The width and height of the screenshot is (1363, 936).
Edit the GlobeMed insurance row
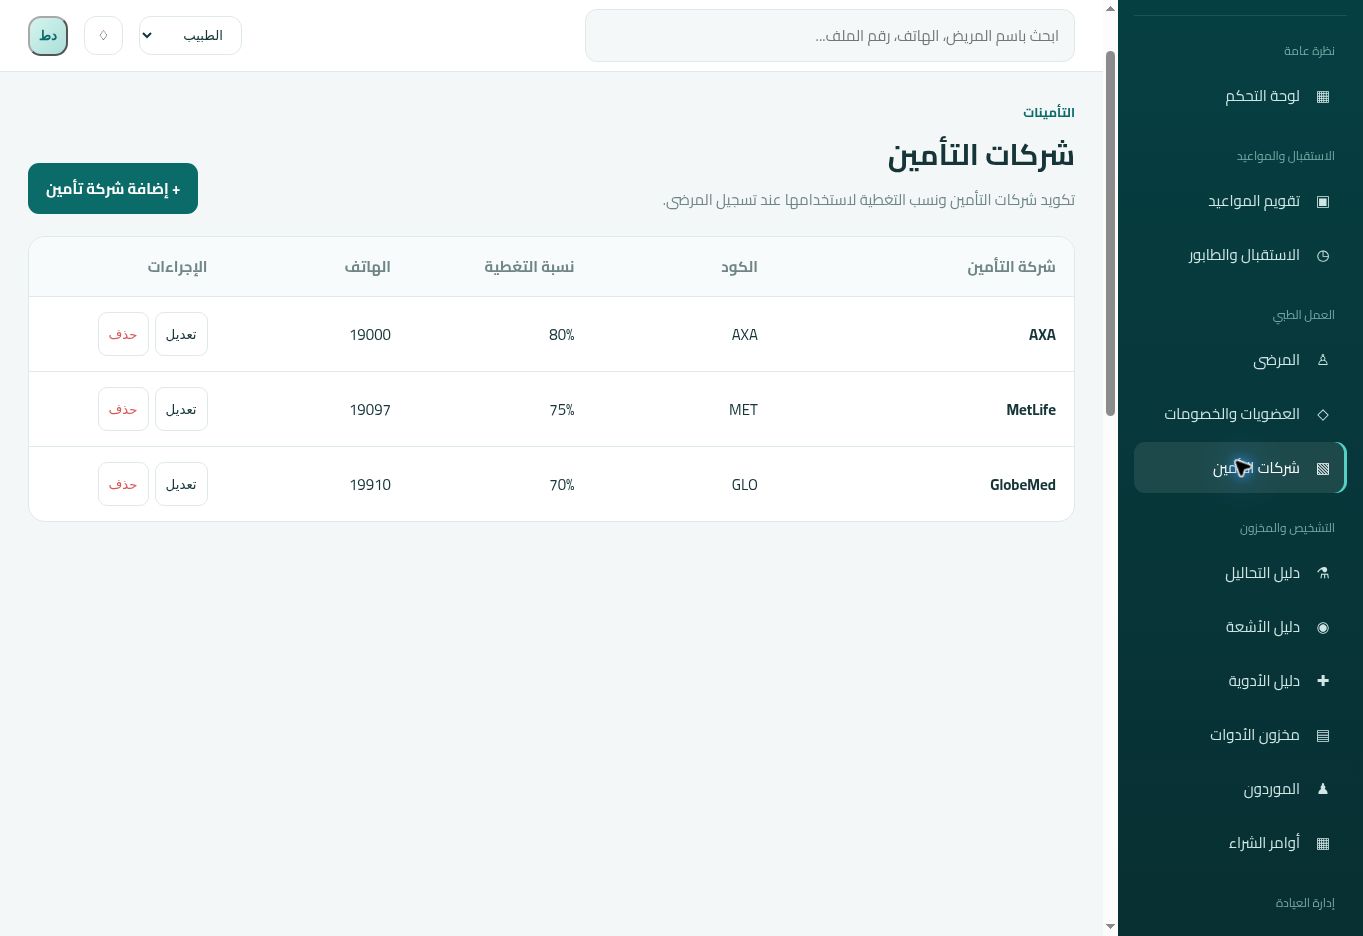pyautogui.click(x=181, y=484)
